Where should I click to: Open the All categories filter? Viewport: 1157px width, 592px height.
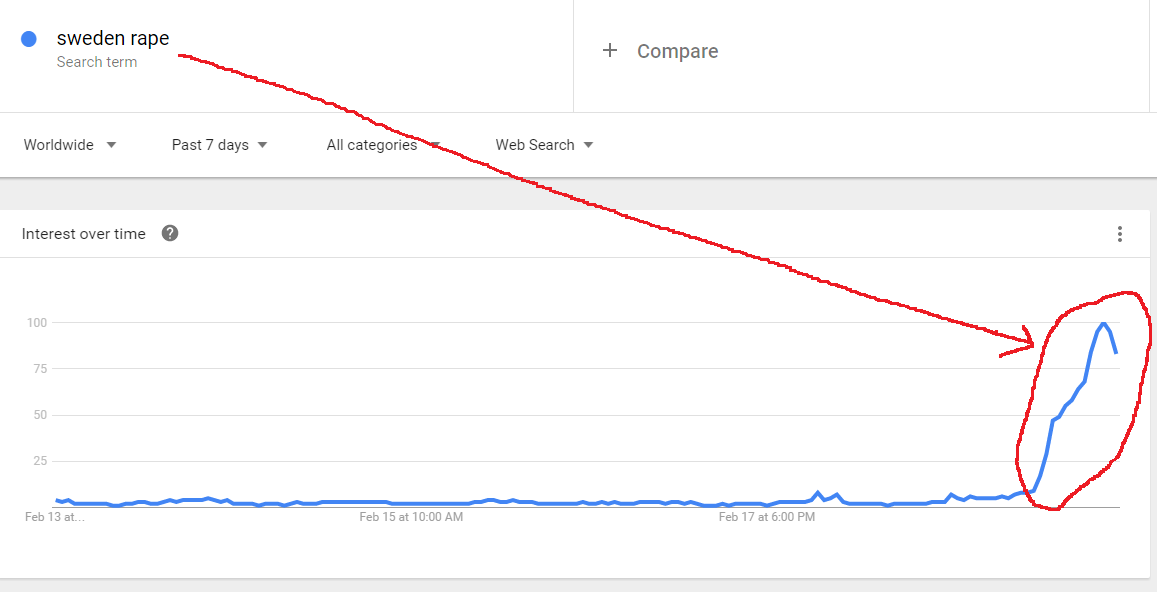pos(382,145)
